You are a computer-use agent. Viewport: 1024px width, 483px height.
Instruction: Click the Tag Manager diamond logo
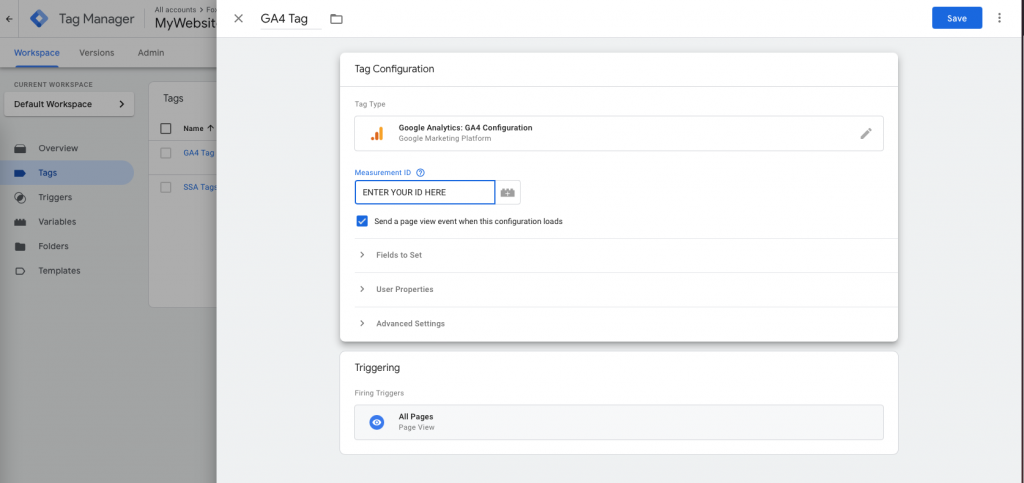(x=39, y=19)
